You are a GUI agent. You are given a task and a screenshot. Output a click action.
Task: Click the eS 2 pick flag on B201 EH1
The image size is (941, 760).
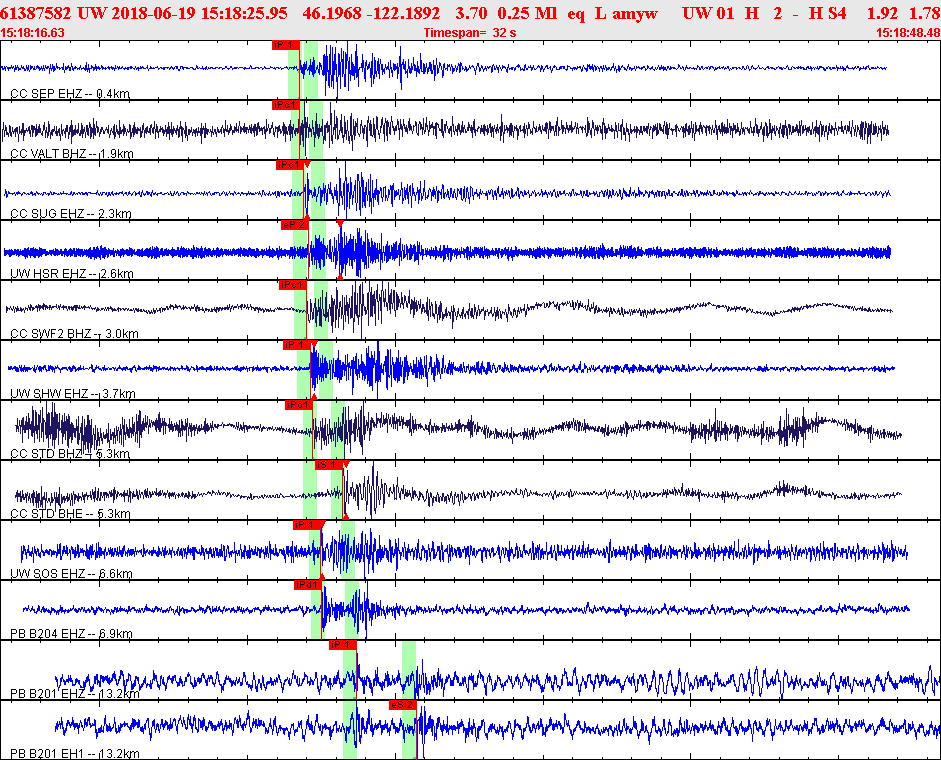pyautogui.click(x=401, y=705)
